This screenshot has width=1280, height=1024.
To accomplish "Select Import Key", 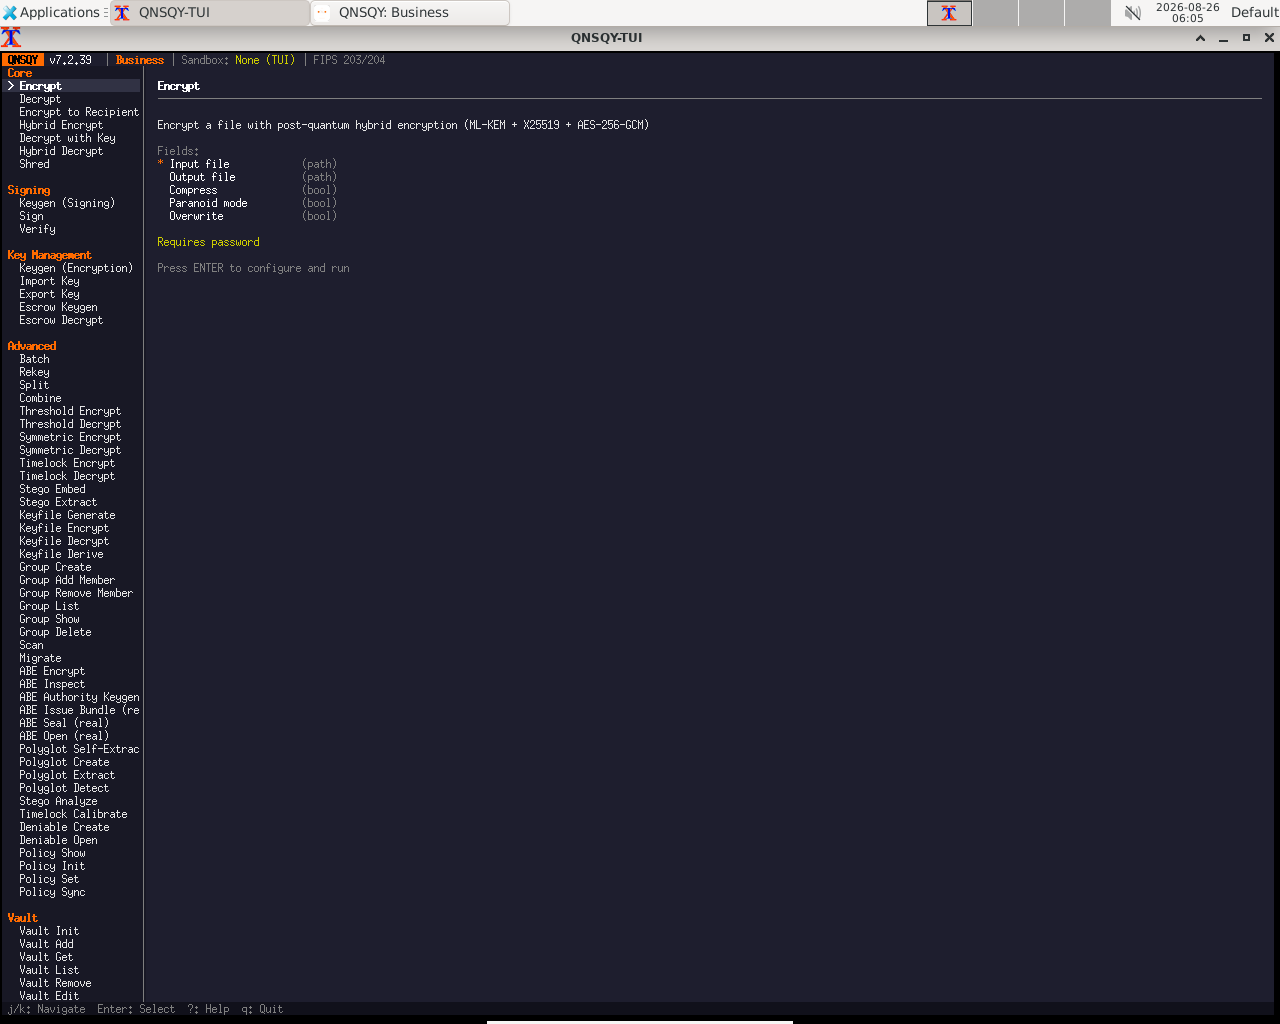I will 49,281.
